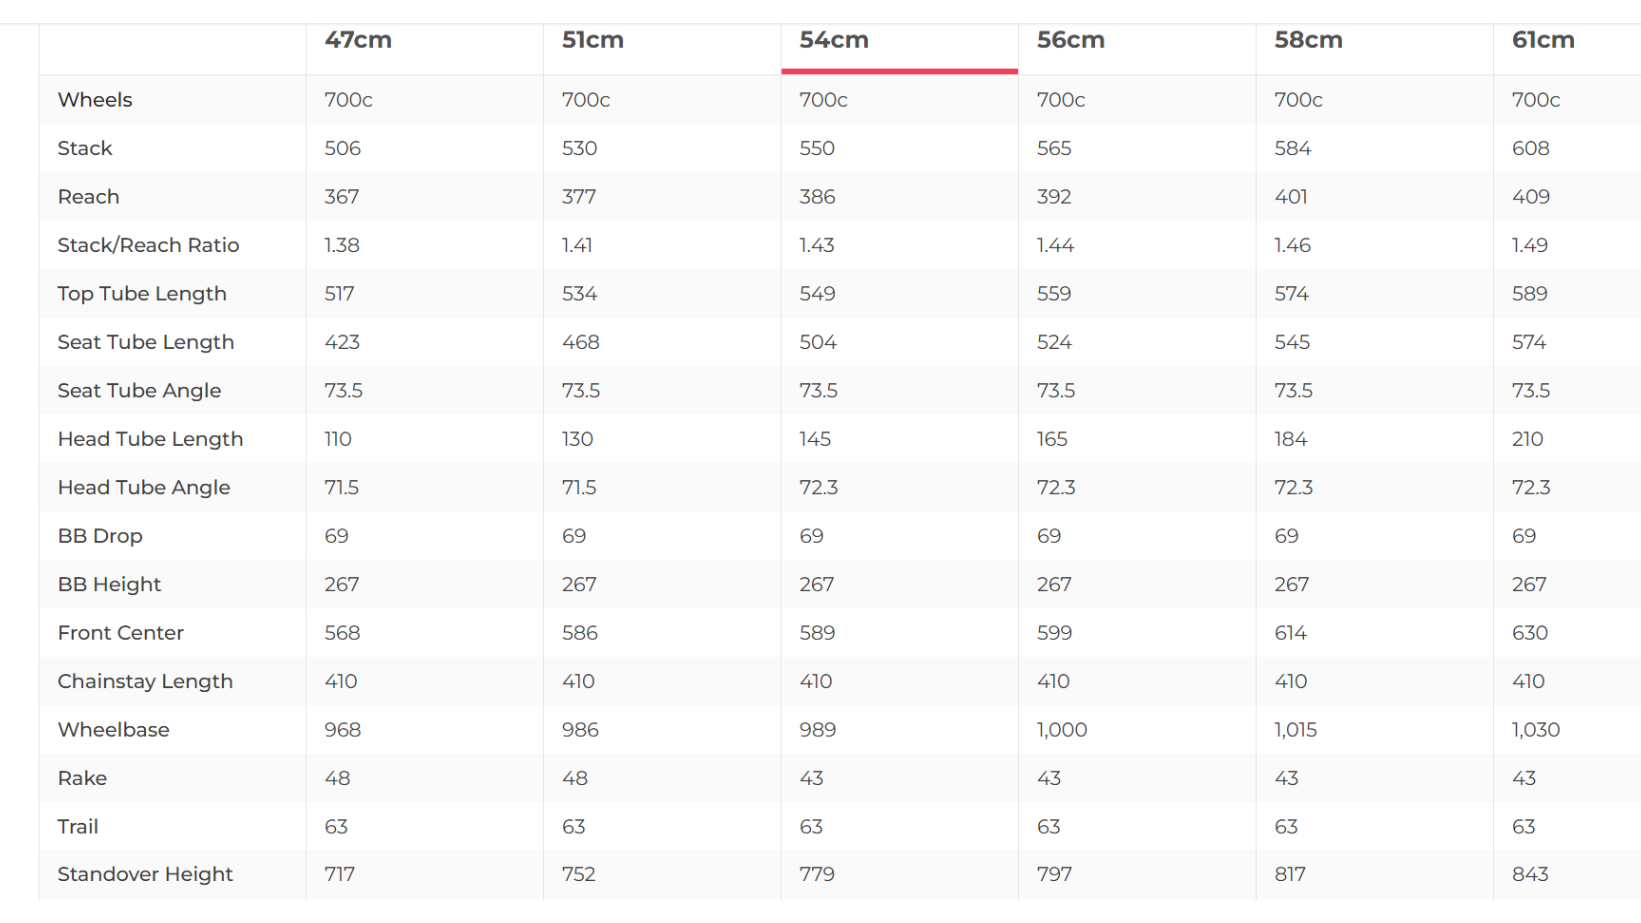The width and height of the screenshot is (1641, 923).
Task: Click the Stack/Reach Ratio row label
Action: [148, 245]
